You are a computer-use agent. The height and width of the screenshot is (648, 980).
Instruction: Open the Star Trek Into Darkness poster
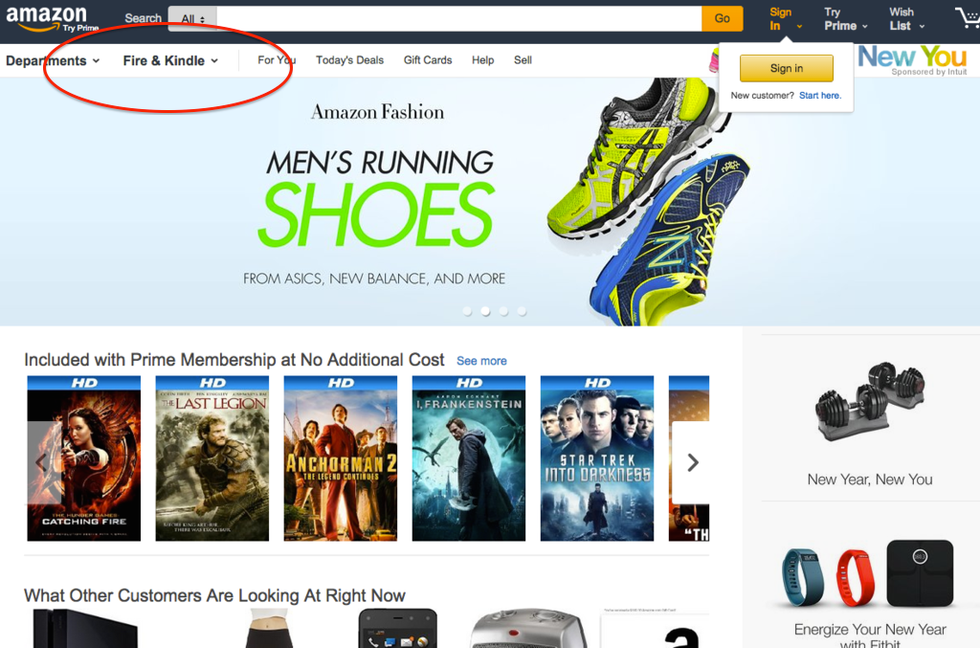(x=597, y=458)
